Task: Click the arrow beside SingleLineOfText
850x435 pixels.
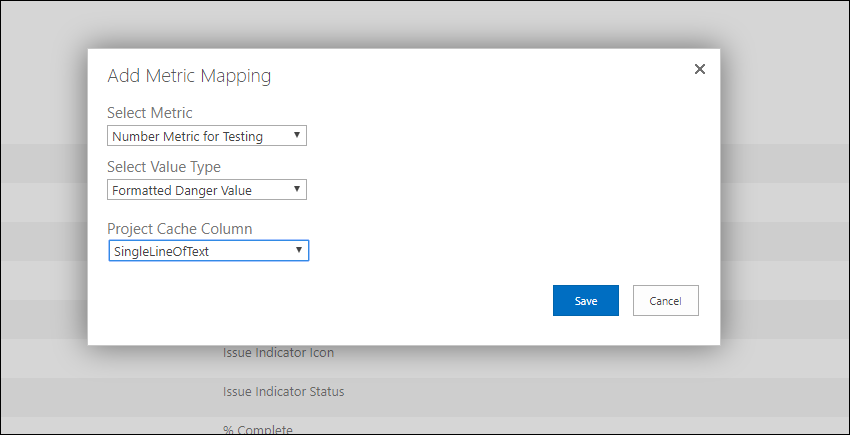Action: (x=299, y=250)
